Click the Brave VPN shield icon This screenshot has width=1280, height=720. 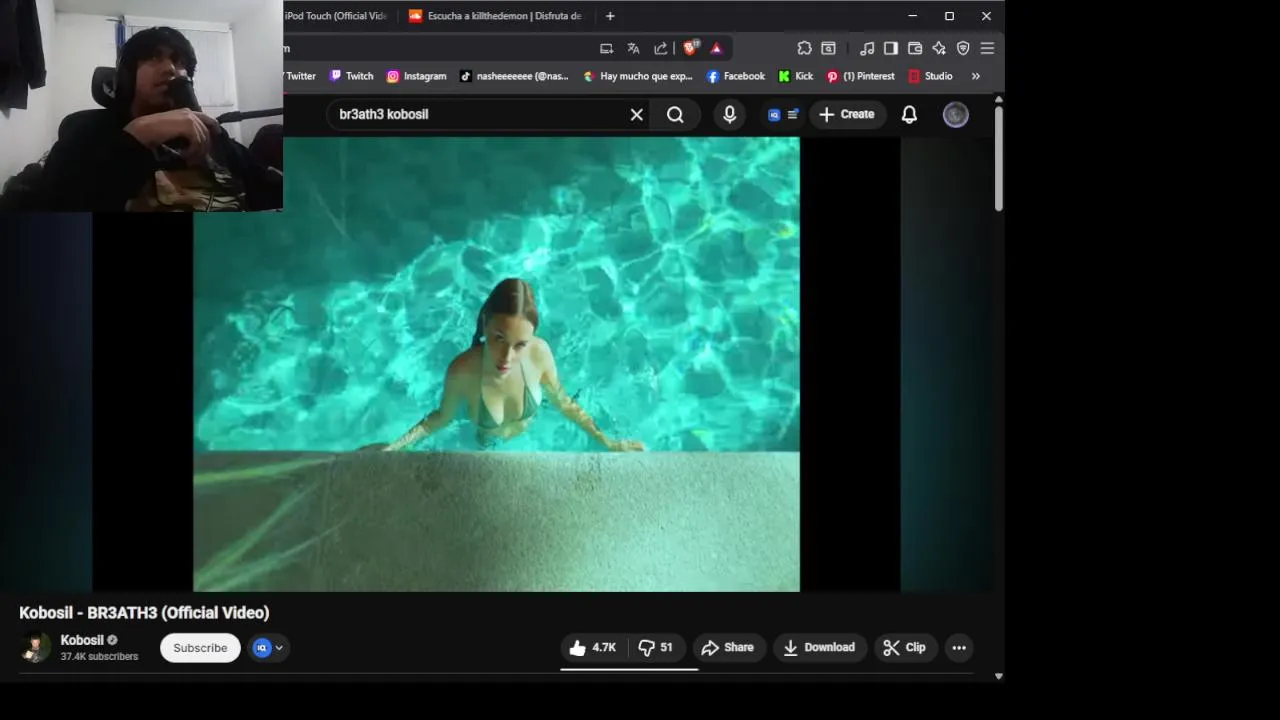coord(963,48)
